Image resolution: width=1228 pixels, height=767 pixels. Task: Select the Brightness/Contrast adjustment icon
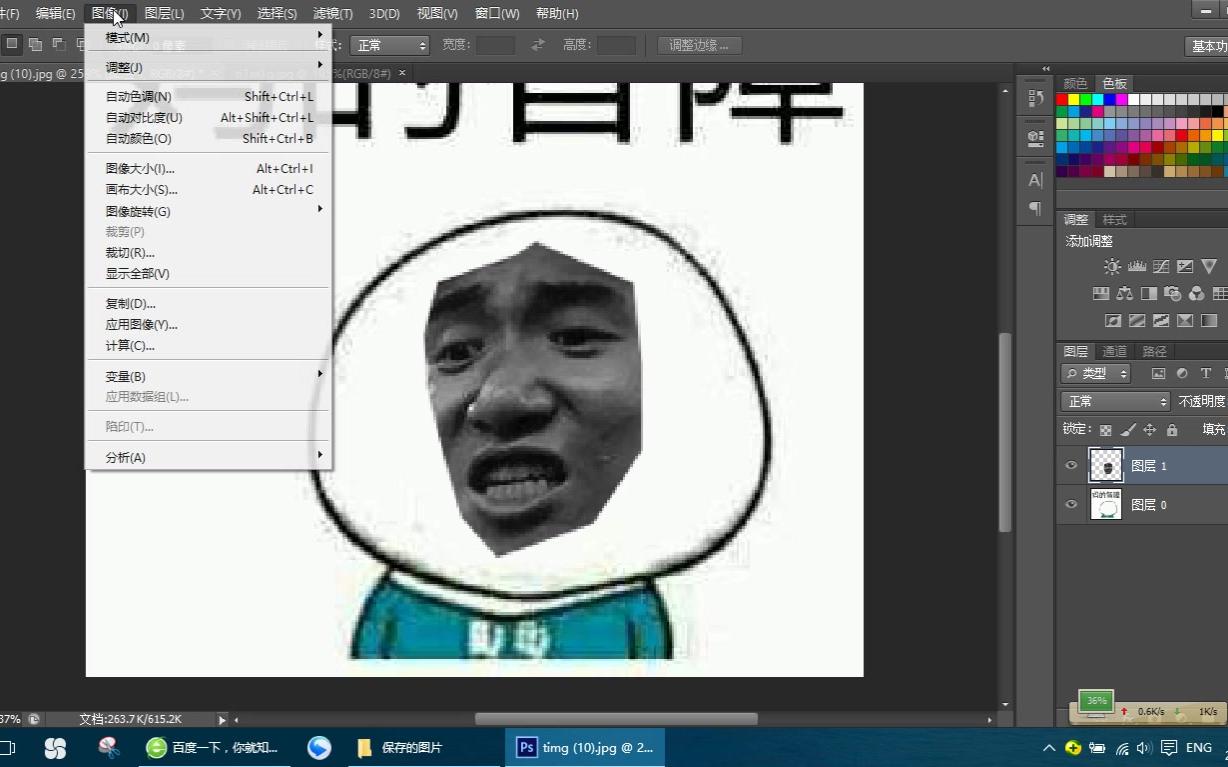pyautogui.click(x=1112, y=266)
